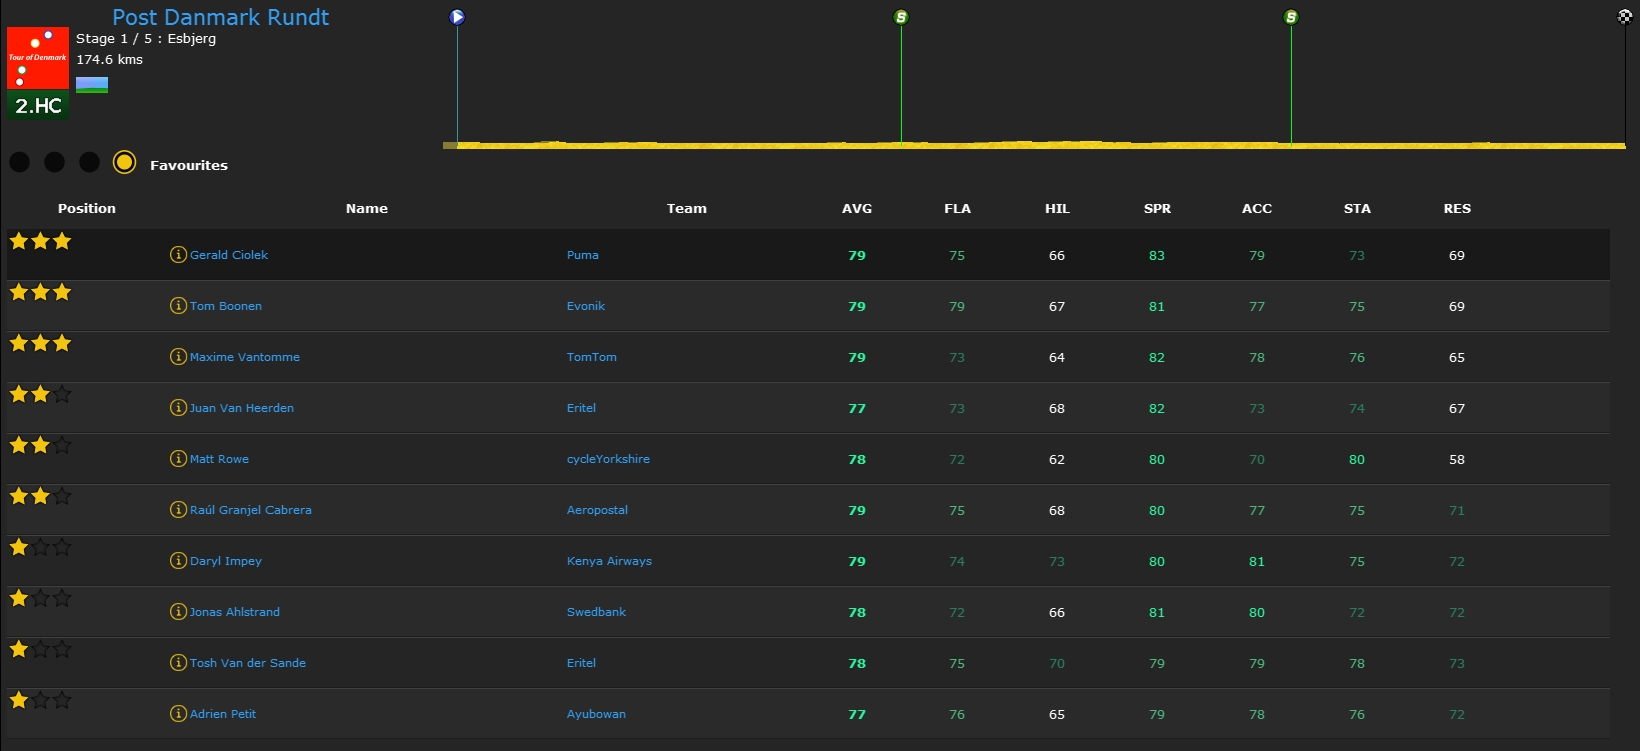Image resolution: width=1640 pixels, height=751 pixels.
Task: Open rider Adrien Petit's profile link
Action: click(223, 714)
